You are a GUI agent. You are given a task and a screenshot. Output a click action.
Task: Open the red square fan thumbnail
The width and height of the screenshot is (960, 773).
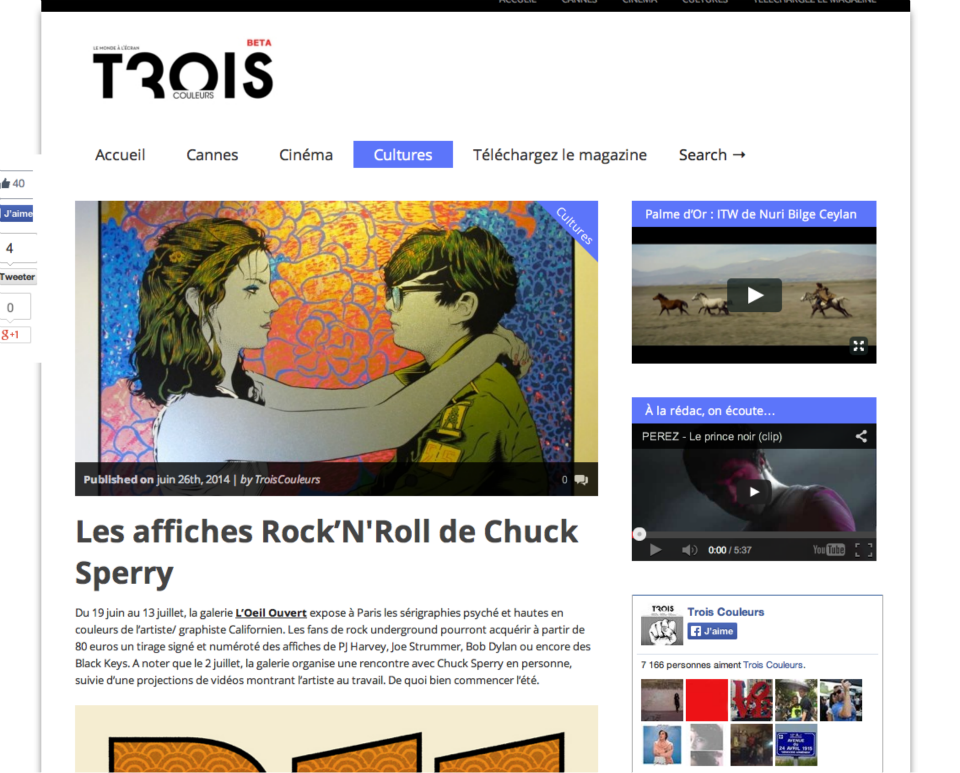tap(707, 700)
